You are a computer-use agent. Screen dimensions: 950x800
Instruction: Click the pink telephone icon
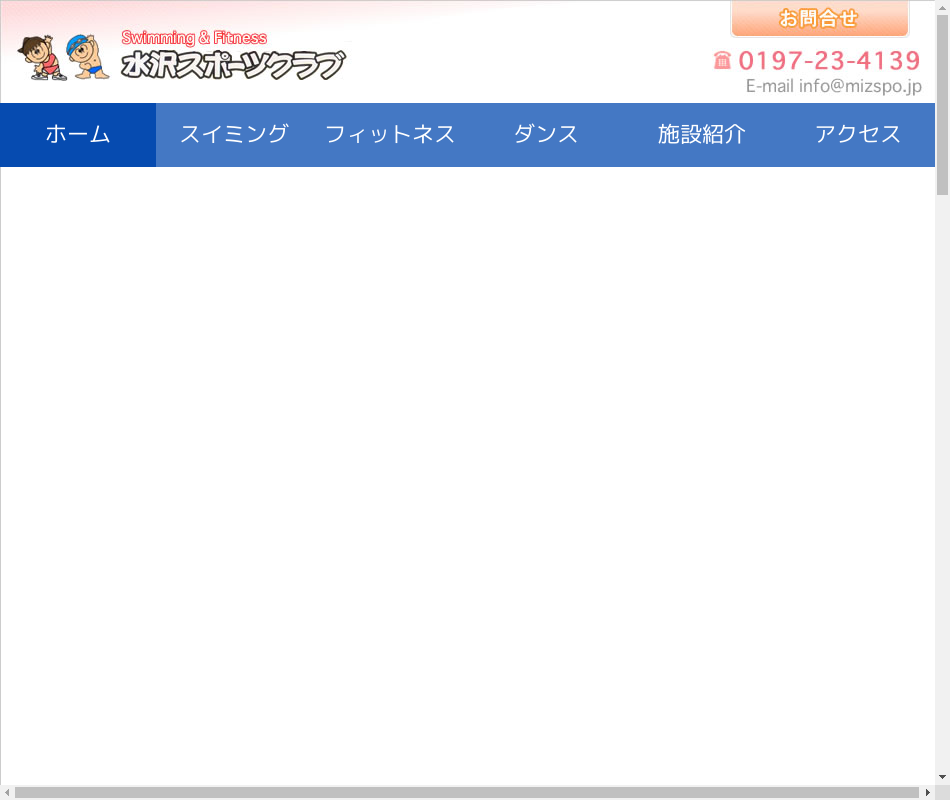tap(722, 61)
